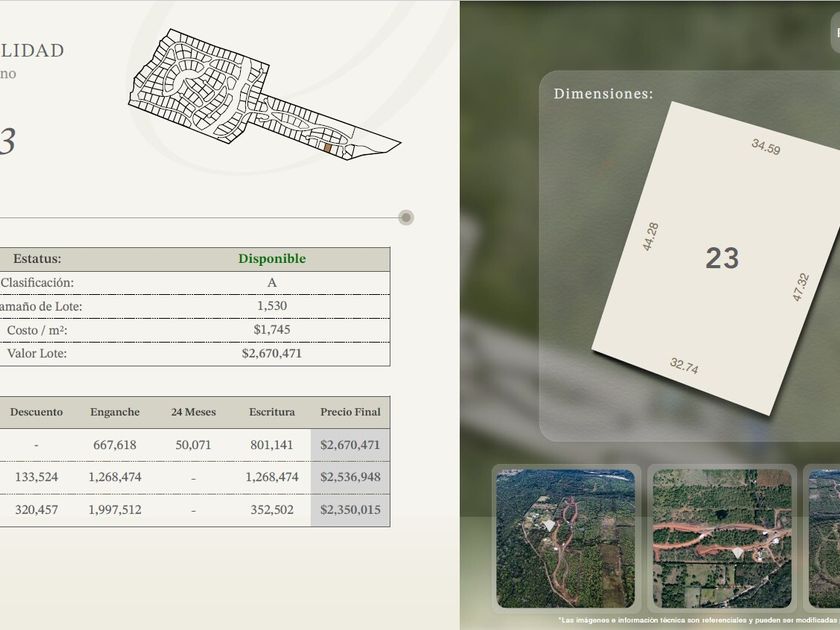Click the 24 Meses column header
Screen dimensions: 840x630
point(193,412)
